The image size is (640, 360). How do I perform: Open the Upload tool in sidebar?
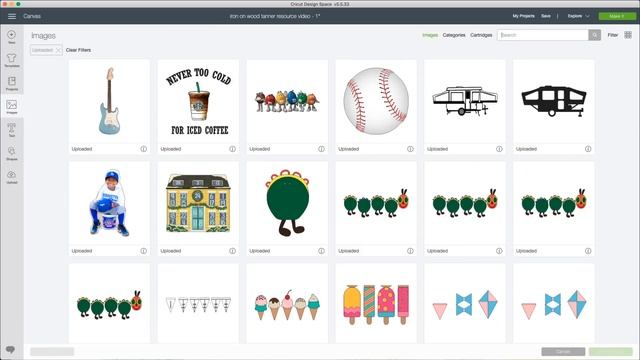pos(11,177)
